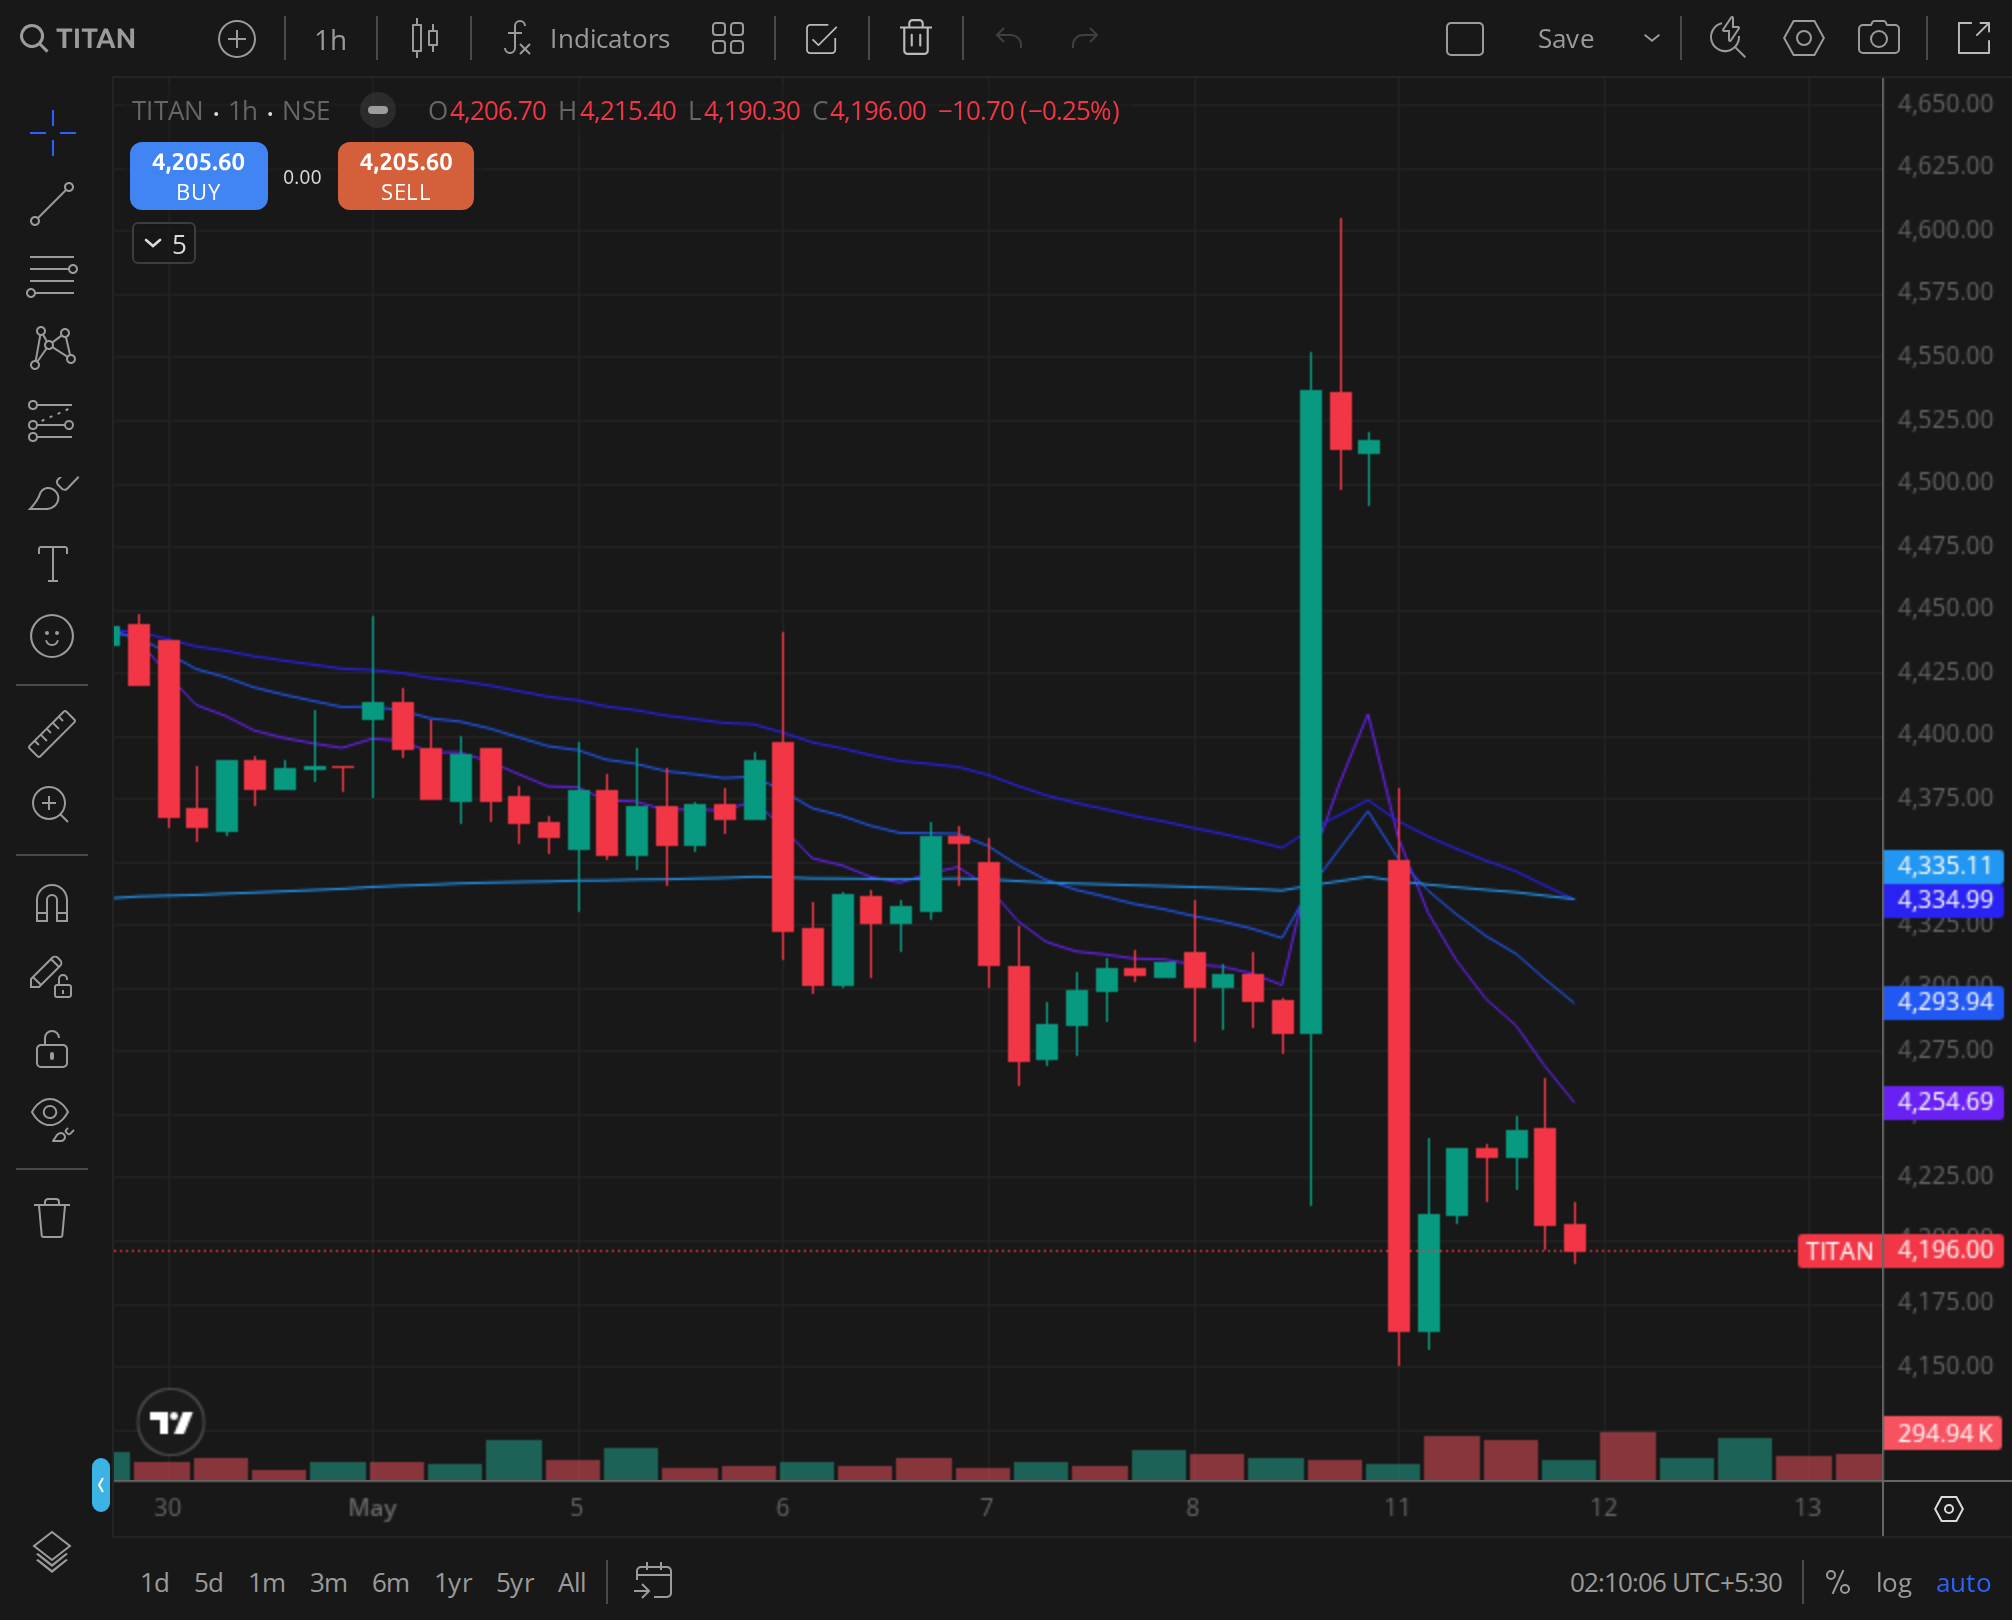Select the horizontal lines Fibonacci tool

point(52,276)
